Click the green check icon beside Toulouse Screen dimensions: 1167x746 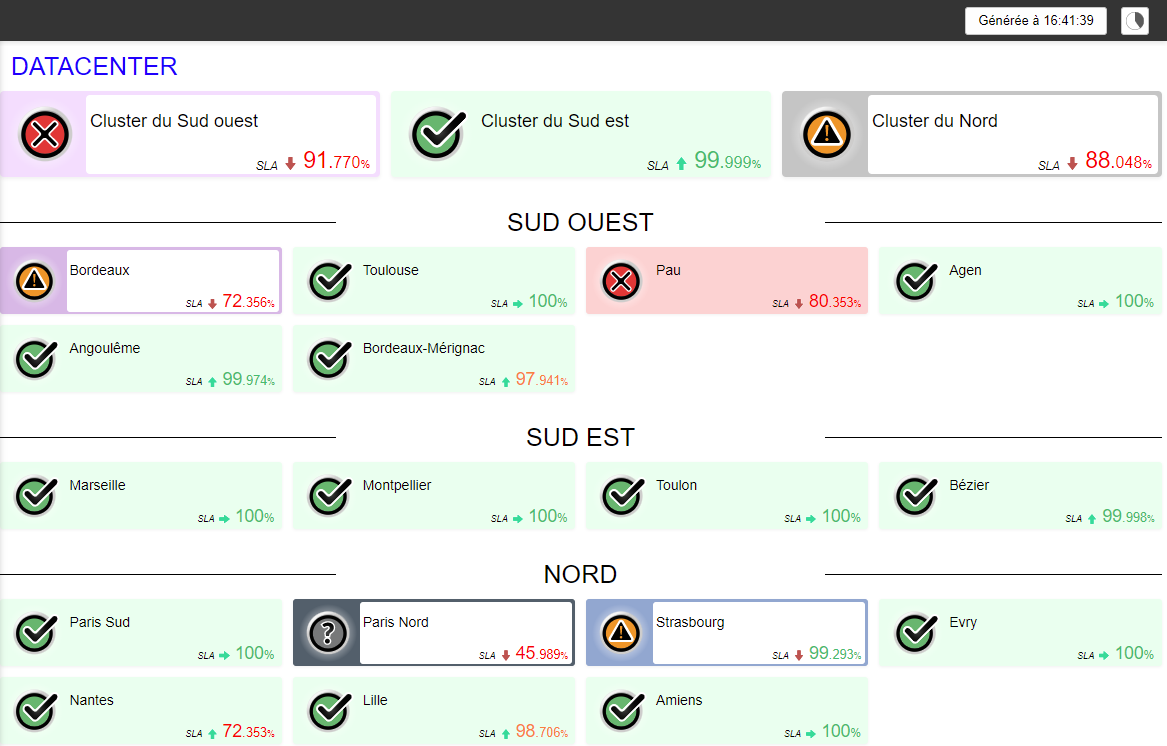click(x=328, y=281)
